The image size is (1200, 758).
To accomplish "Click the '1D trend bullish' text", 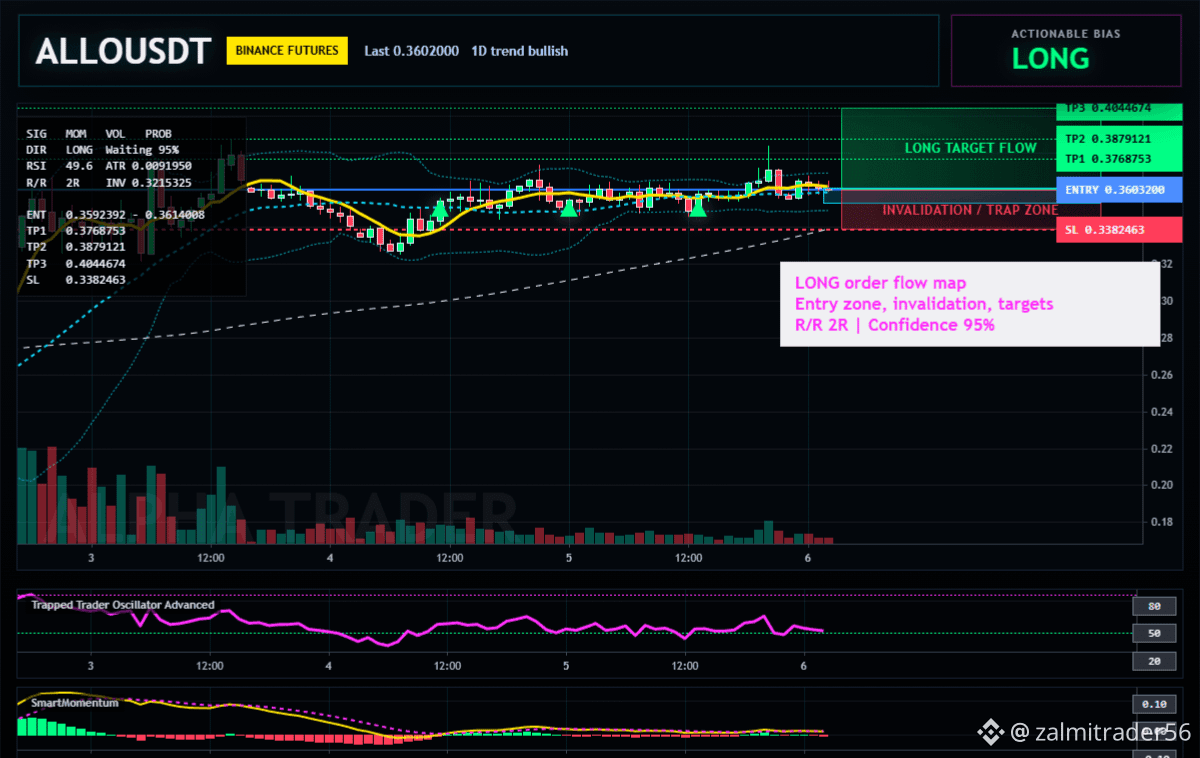I will pyautogui.click(x=519, y=51).
